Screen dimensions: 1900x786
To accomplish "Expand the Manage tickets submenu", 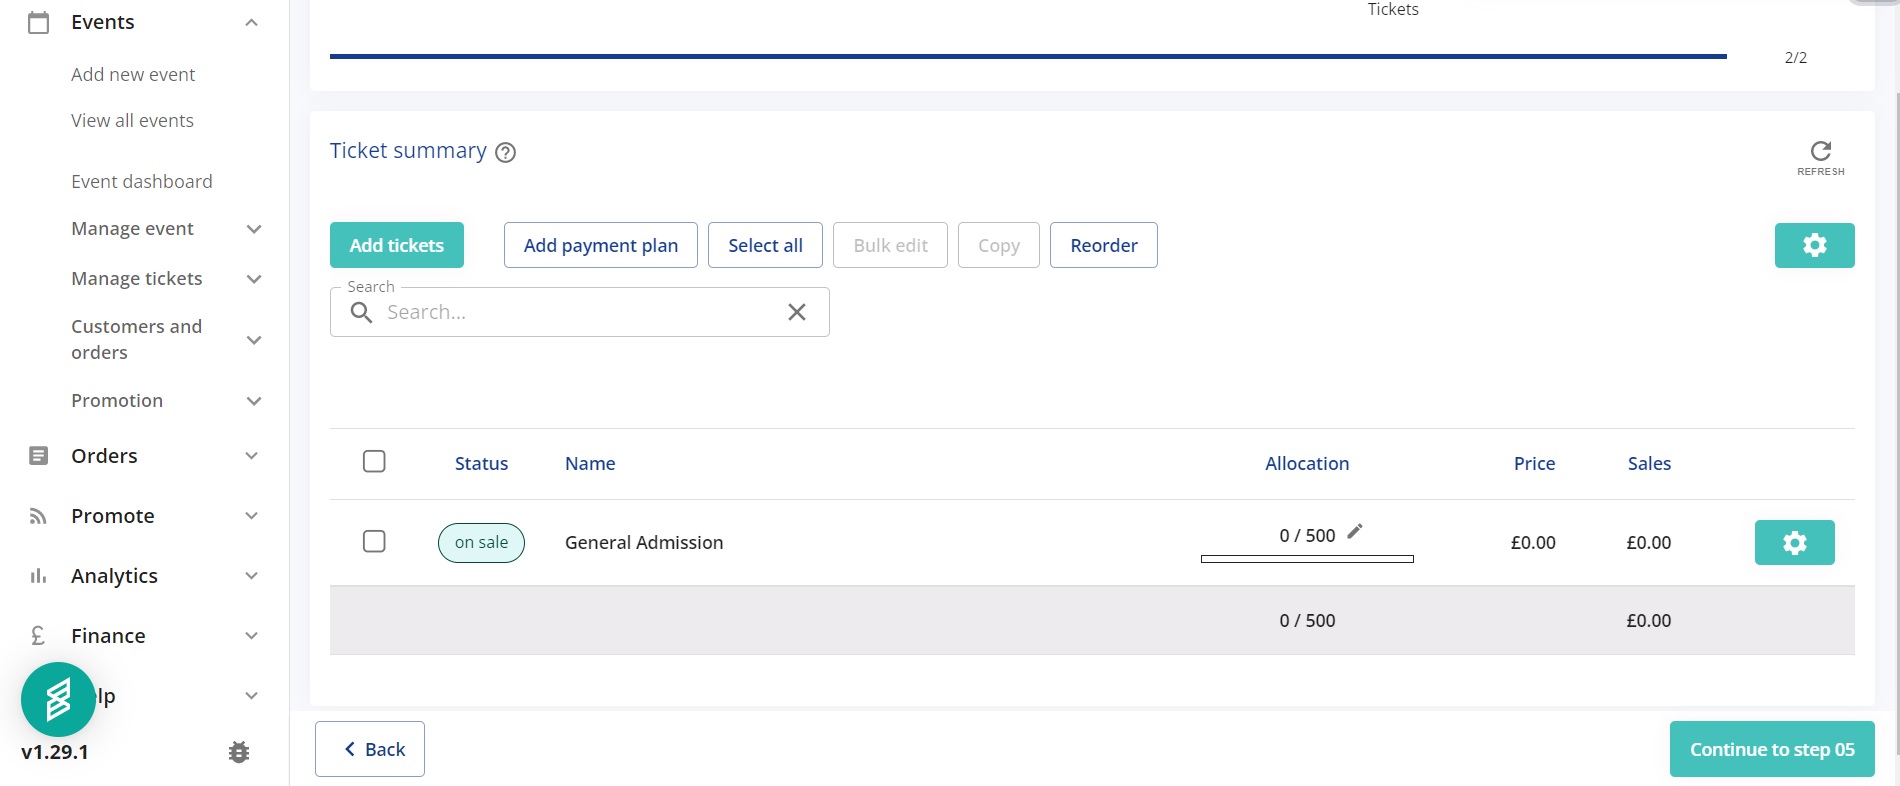I will 254,279.
